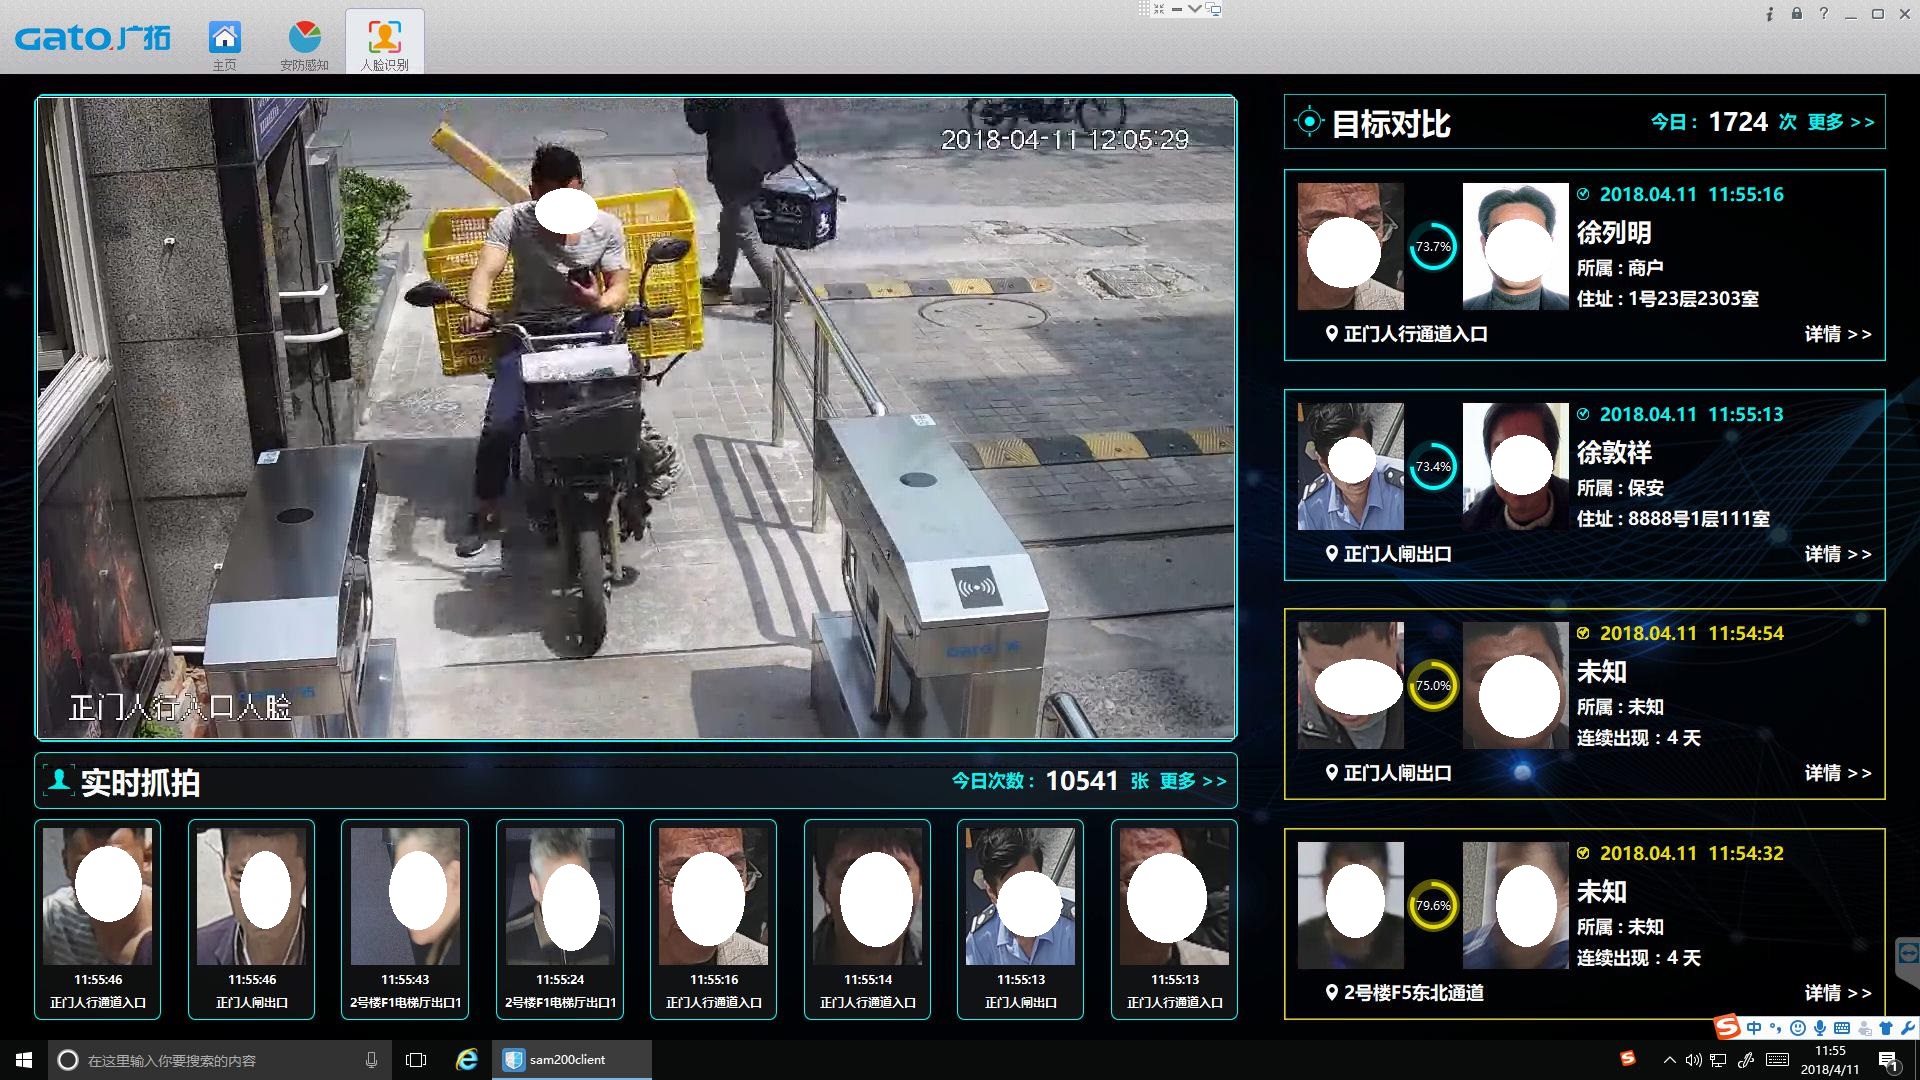Click the shrink arrows icon in floating toolbar
The image size is (1920, 1080).
click(x=1159, y=9)
